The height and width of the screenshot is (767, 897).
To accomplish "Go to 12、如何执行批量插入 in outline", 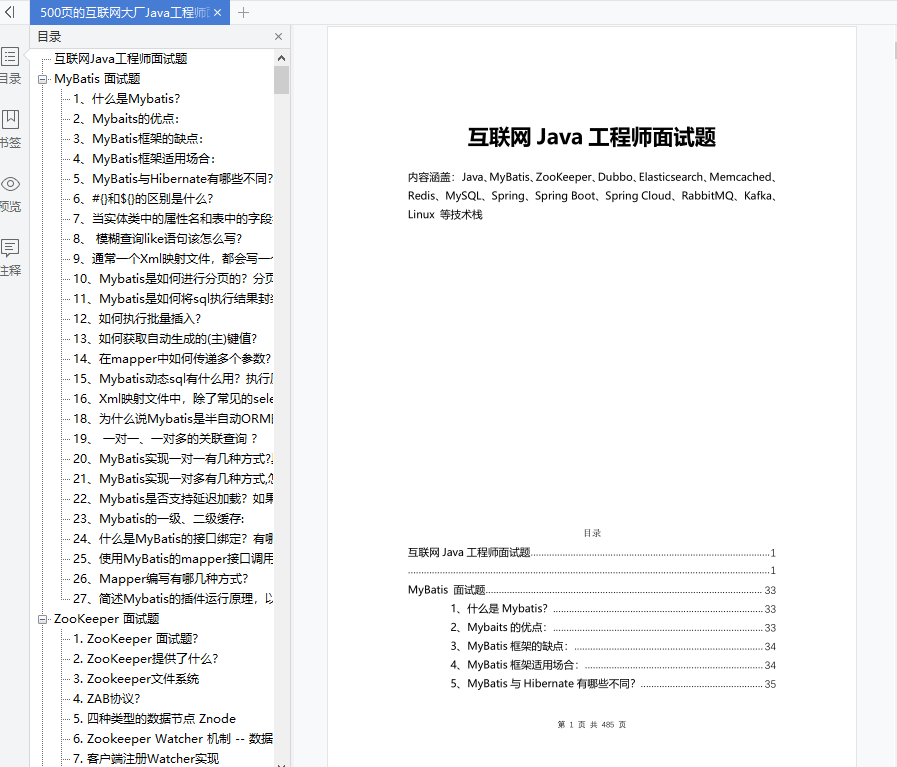I will coord(137,319).
